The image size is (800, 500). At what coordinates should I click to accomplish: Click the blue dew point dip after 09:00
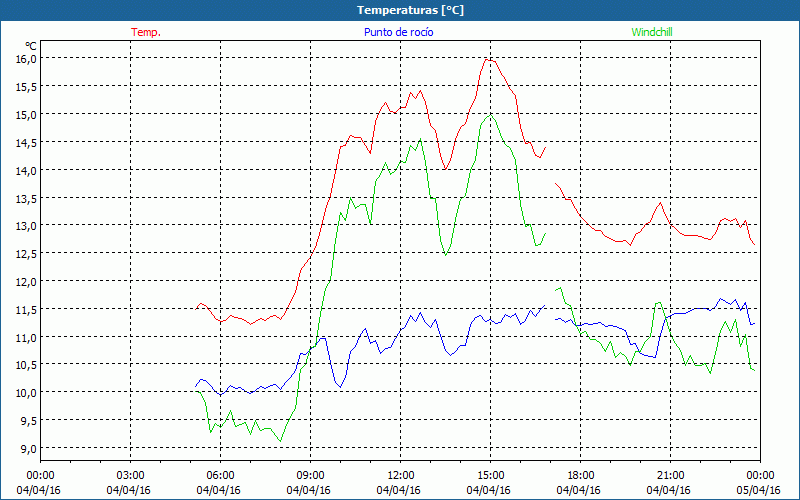coord(340,387)
